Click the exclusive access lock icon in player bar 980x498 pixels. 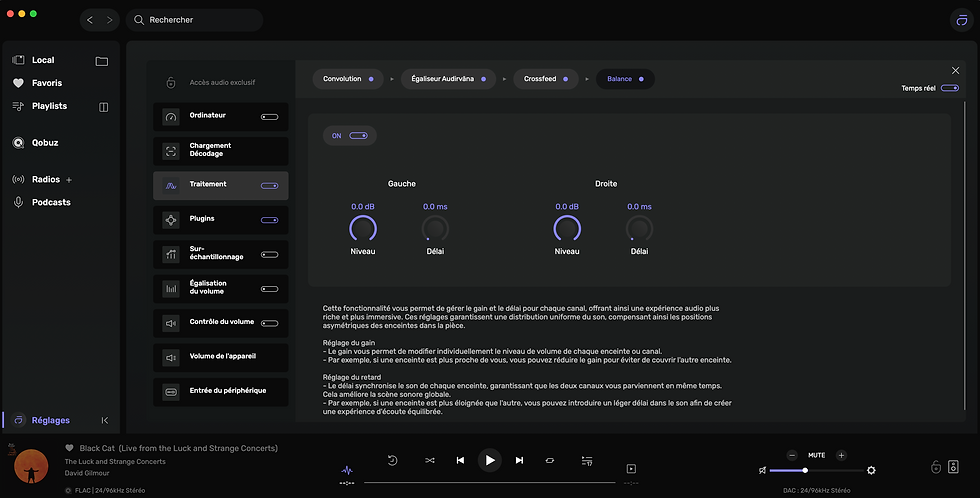[x=936, y=467]
